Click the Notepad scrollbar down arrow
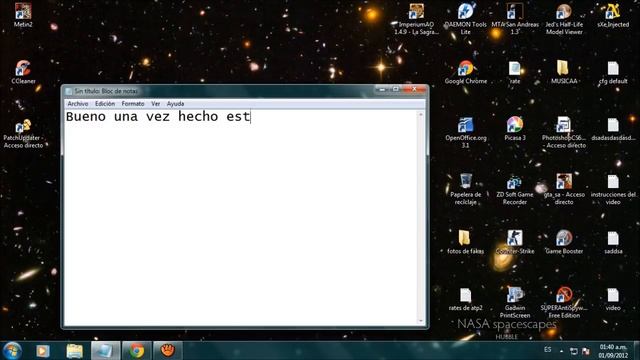This screenshot has width=640, height=360. pyautogui.click(x=421, y=321)
